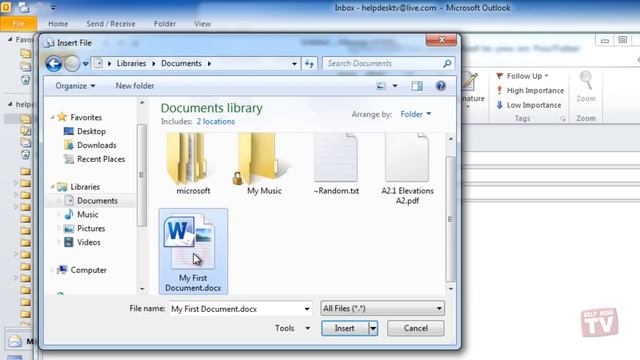Click the Zoom magnifier button

586,87
